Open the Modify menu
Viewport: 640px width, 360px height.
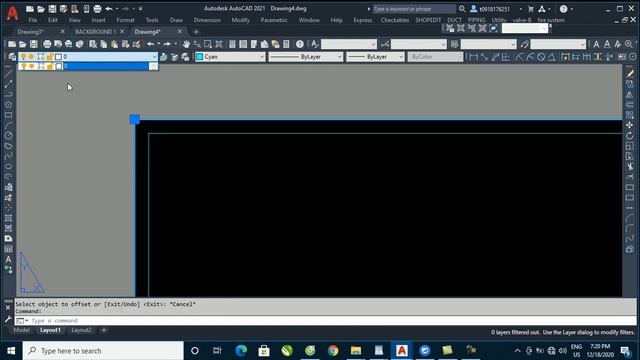click(240, 20)
